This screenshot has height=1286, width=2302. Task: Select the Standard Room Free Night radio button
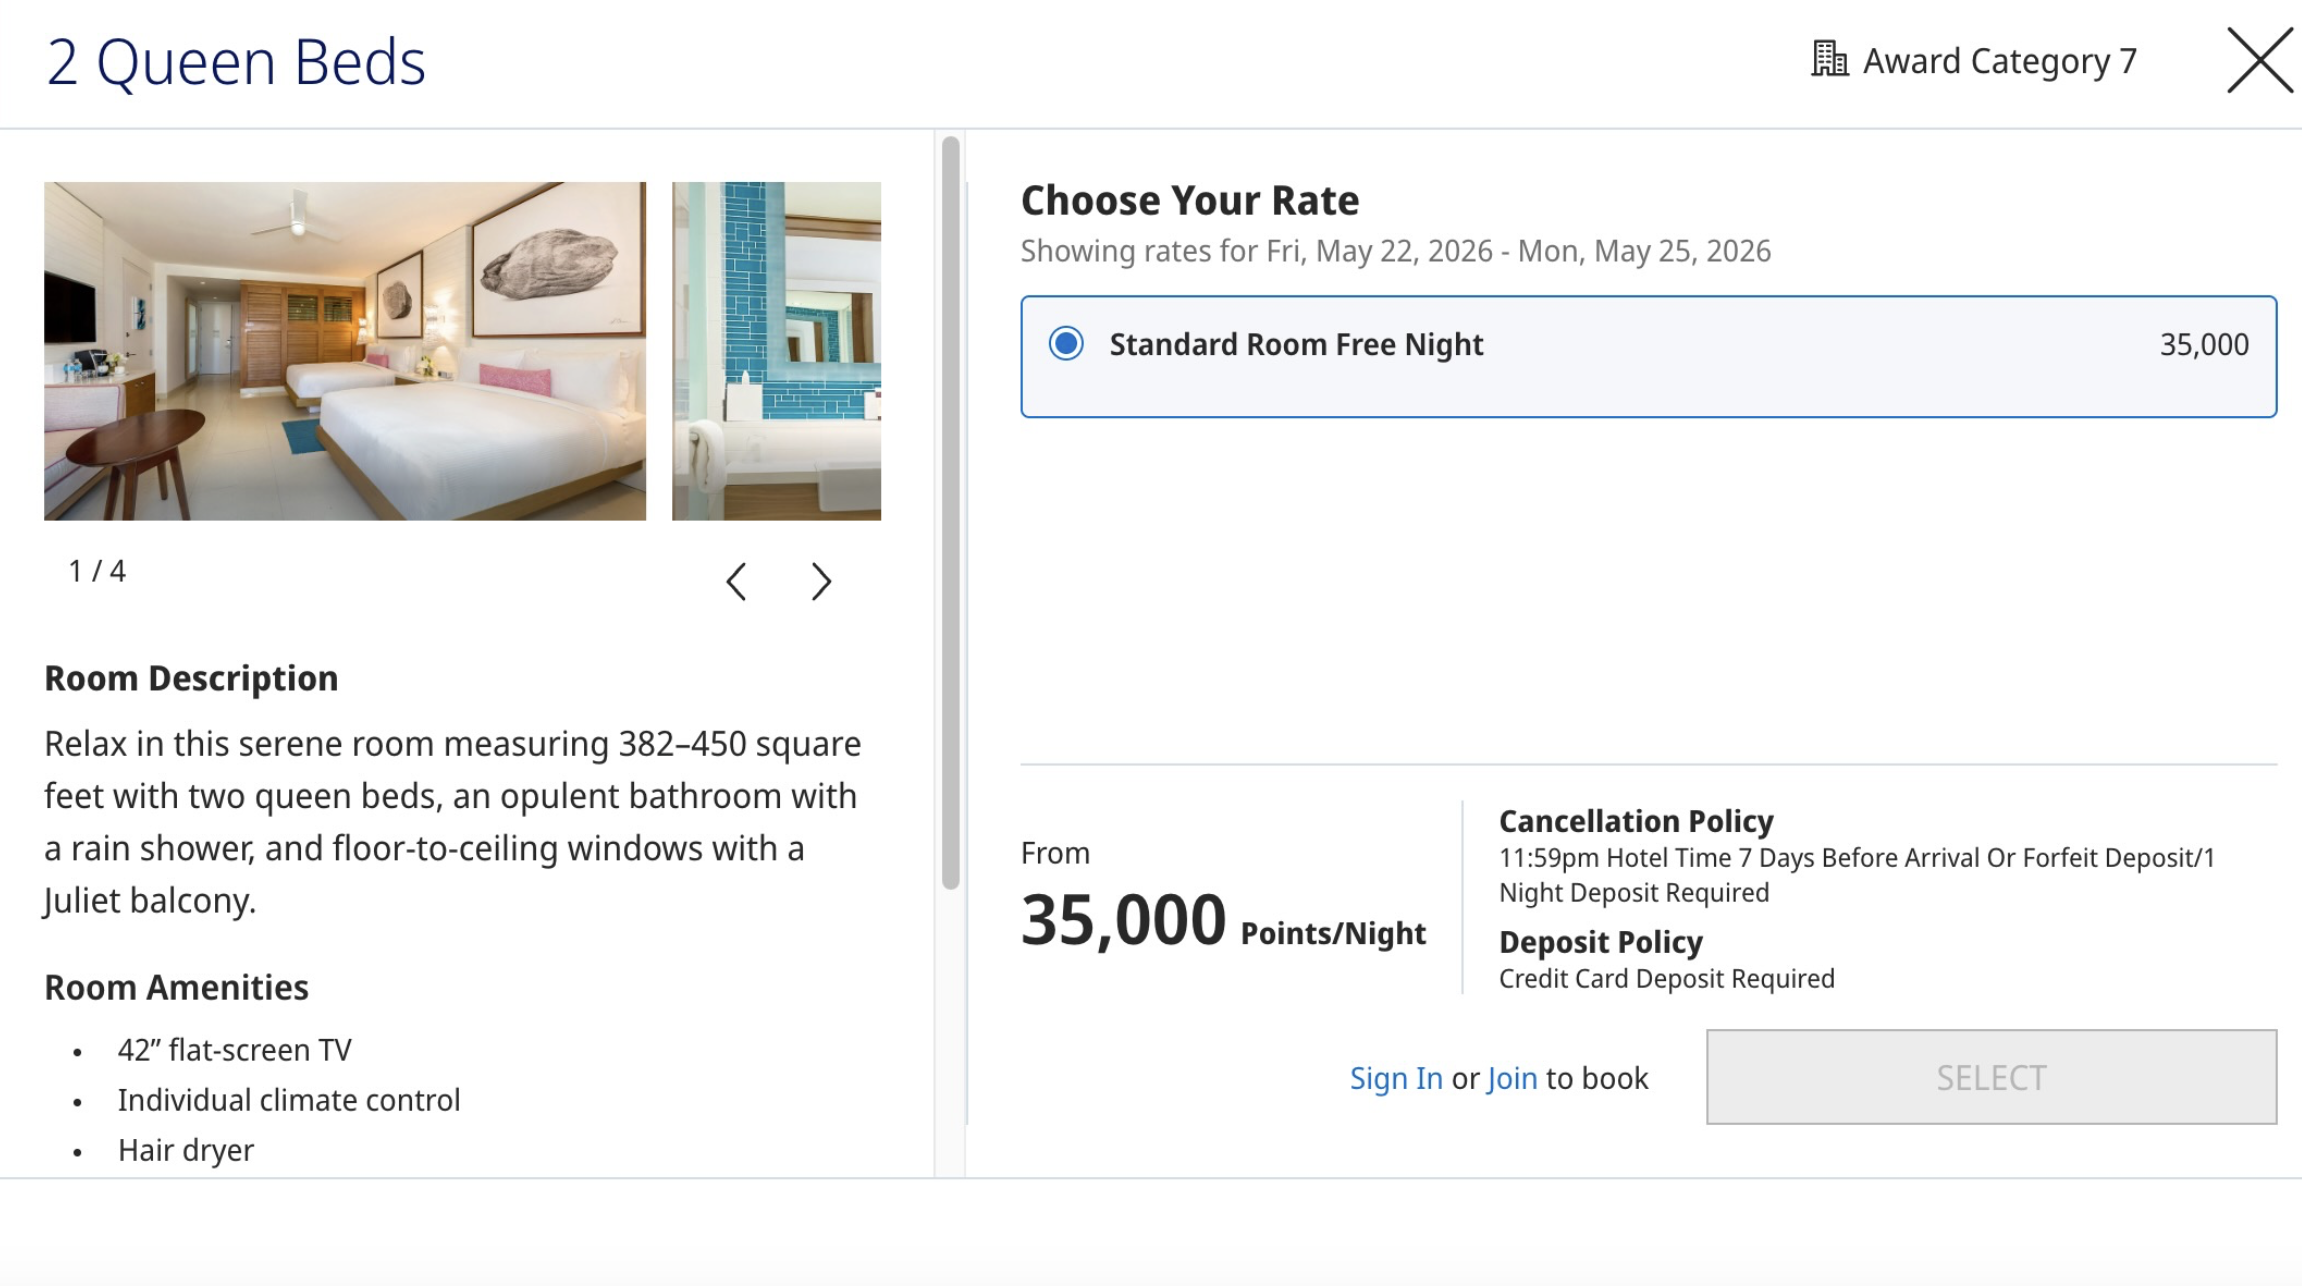[1066, 344]
